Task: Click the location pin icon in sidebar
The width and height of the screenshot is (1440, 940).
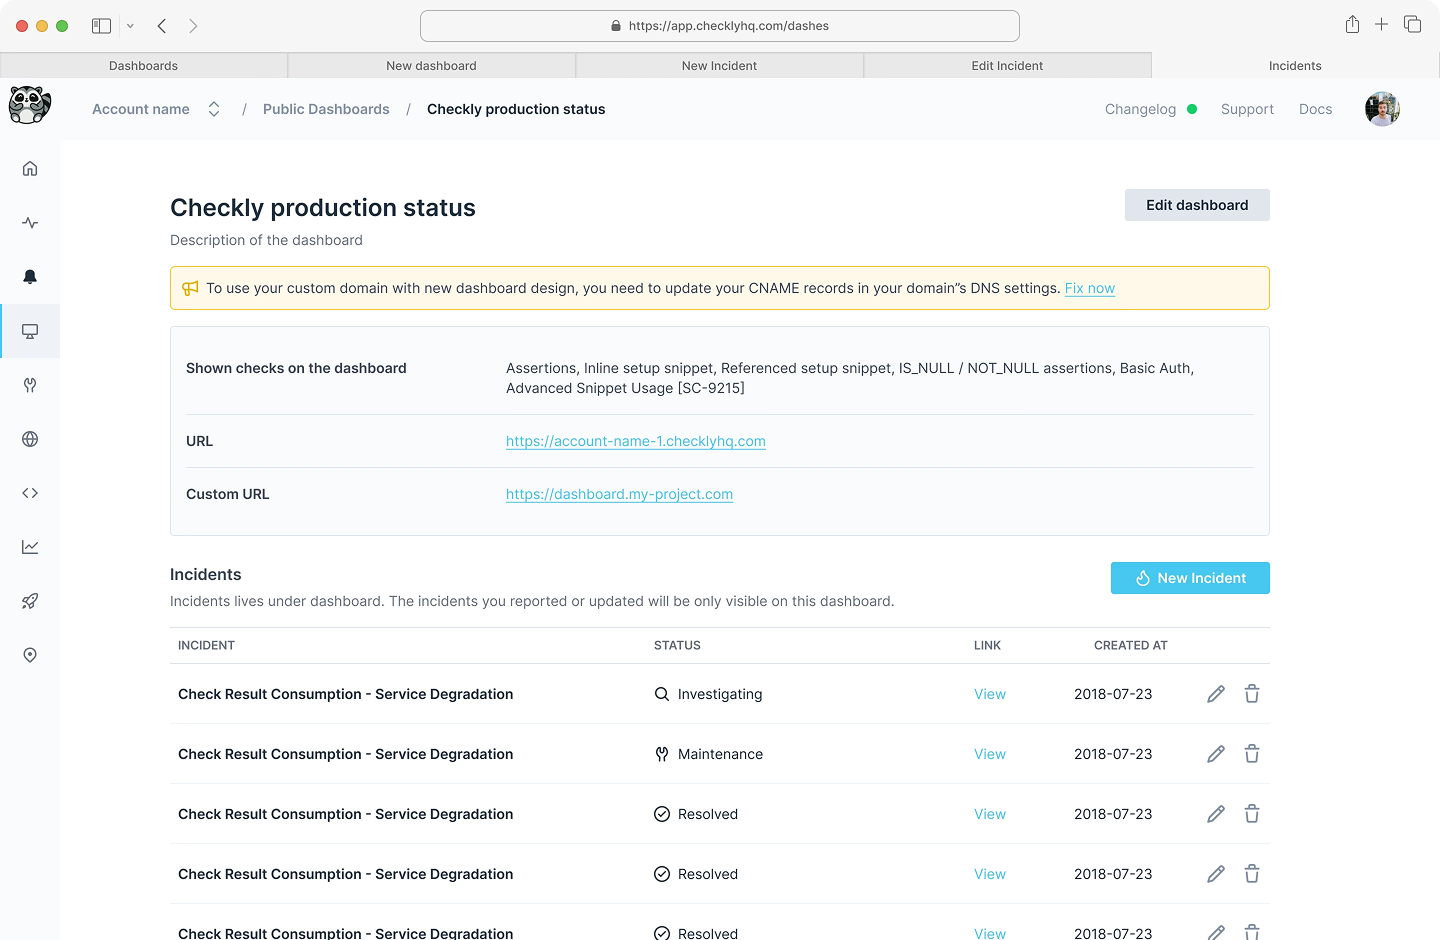Action: (30, 655)
